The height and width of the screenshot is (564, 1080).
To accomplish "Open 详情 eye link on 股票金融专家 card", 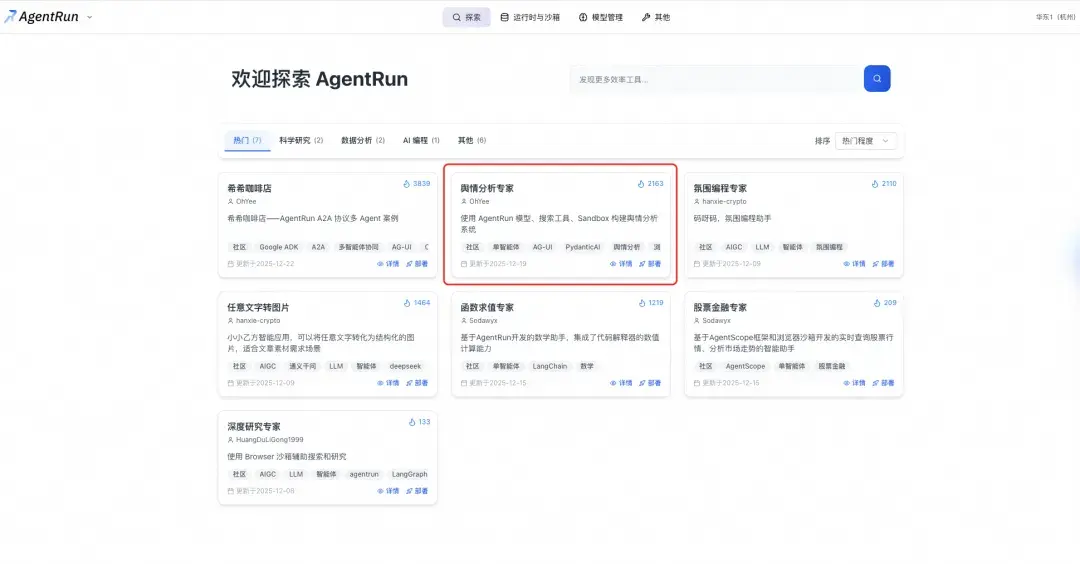I will (854, 383).
